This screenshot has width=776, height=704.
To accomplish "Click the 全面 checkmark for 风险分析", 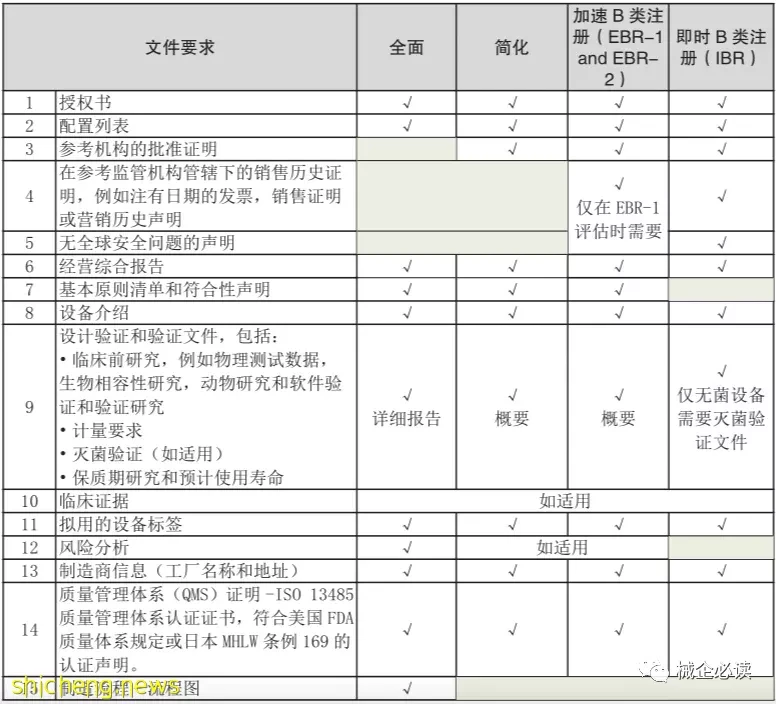I will point(407,547).
